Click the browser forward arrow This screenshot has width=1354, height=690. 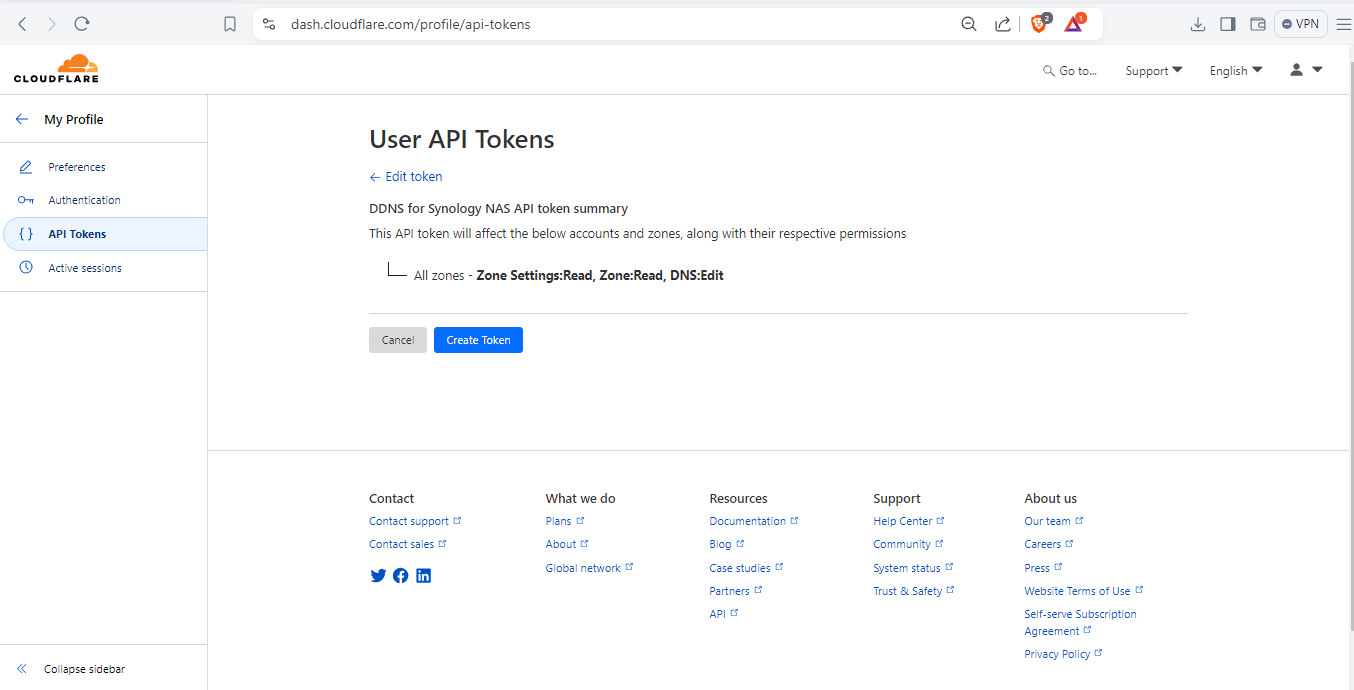52,24
